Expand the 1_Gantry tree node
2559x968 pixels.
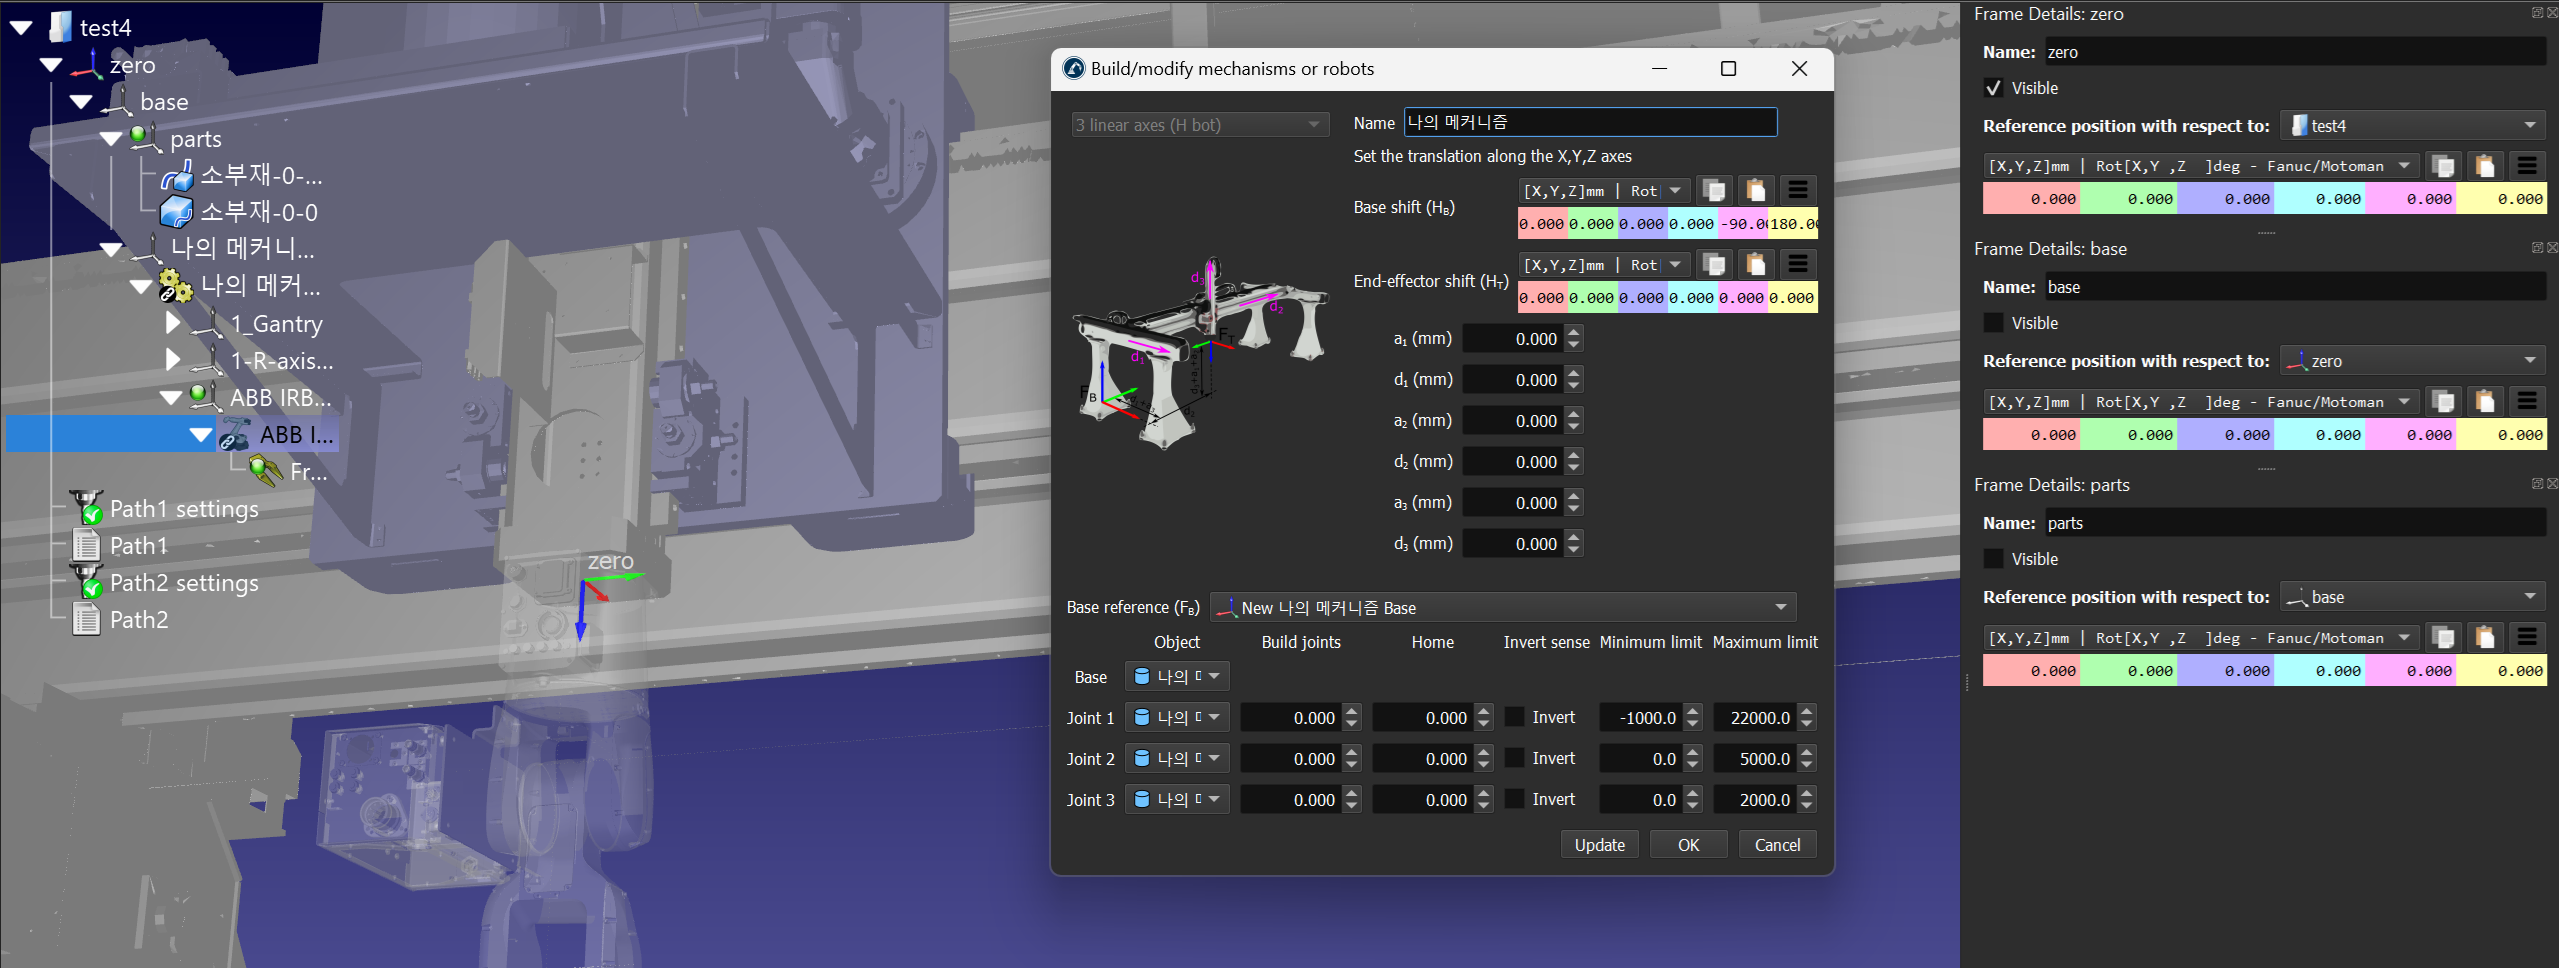tap(172, 323)
